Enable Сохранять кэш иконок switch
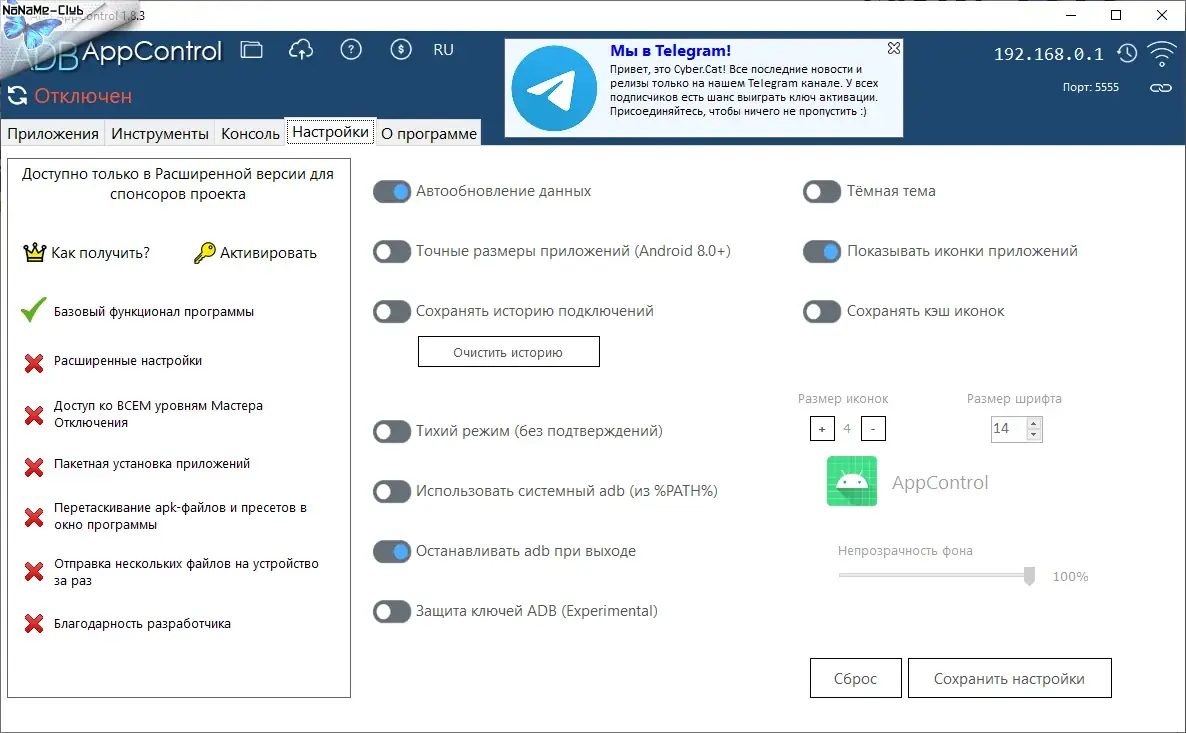The width and height of the screenshot is (1186, 733). click(821, 311)
